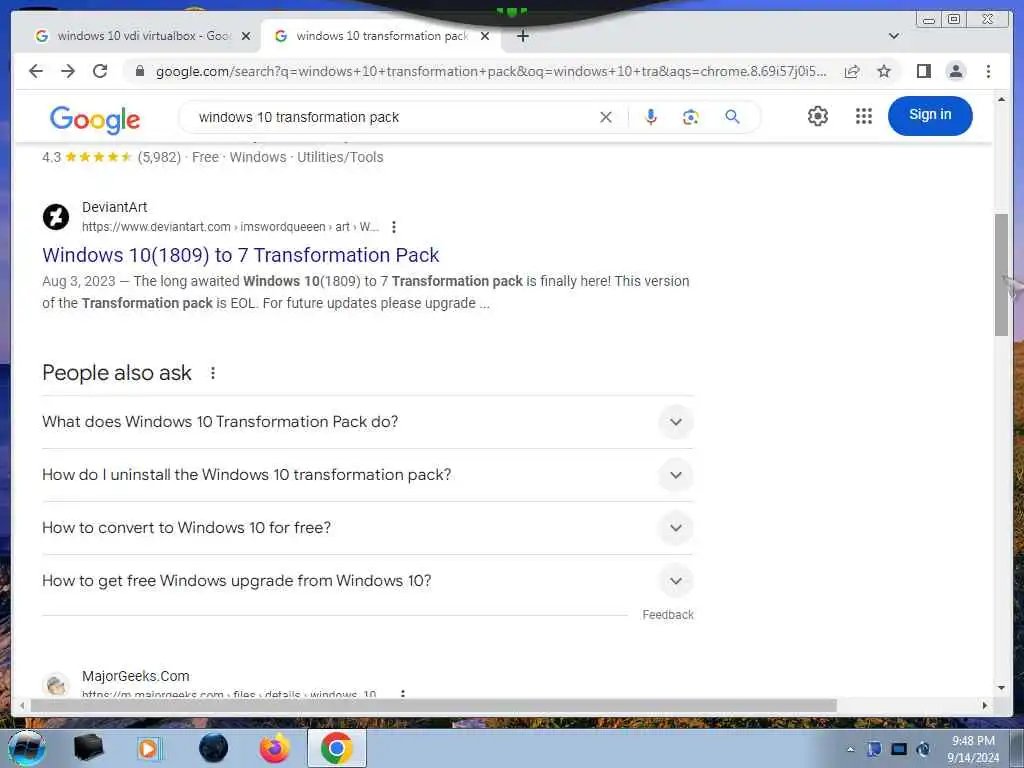Open a new browser tab

coord(522,36)
